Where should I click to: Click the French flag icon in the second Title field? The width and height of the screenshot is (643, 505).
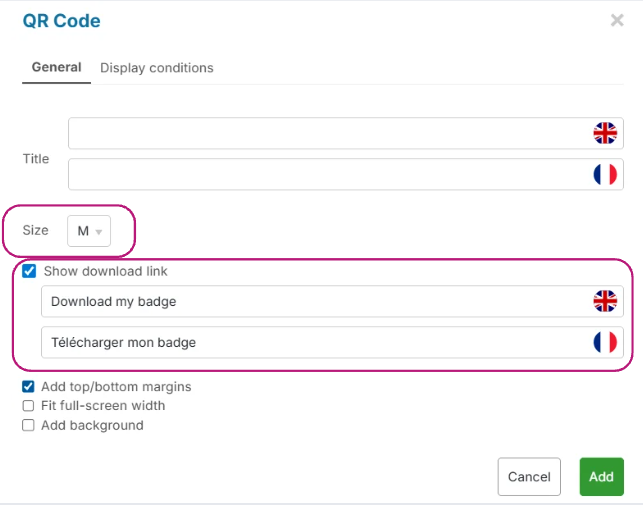605,174
